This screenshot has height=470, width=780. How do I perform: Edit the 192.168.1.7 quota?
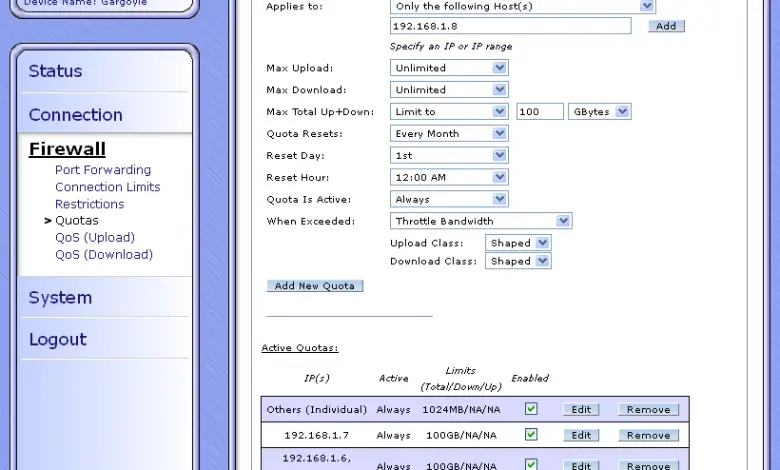pos(581,435)
